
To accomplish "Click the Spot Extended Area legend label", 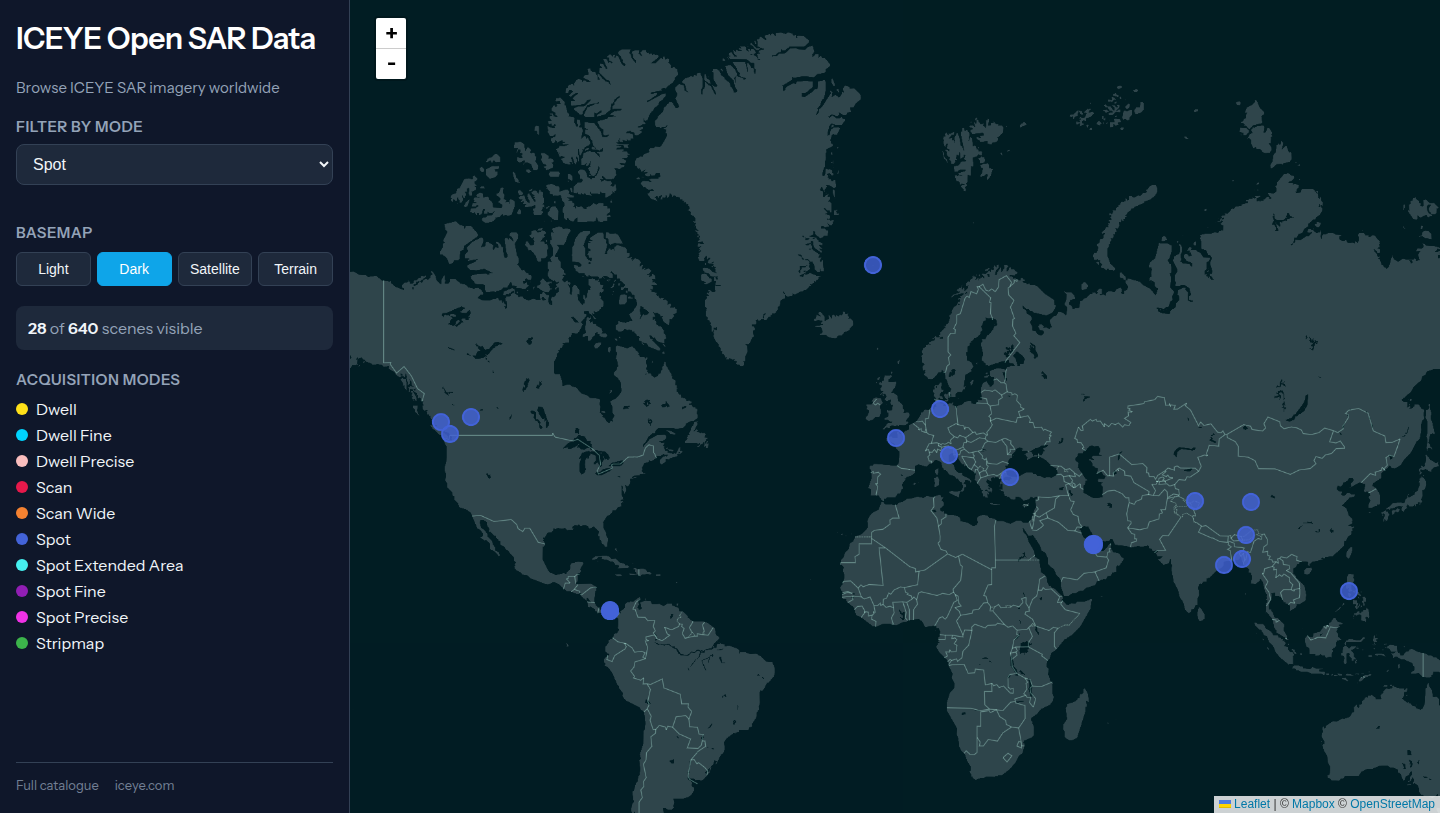I will tap(110, 566).
